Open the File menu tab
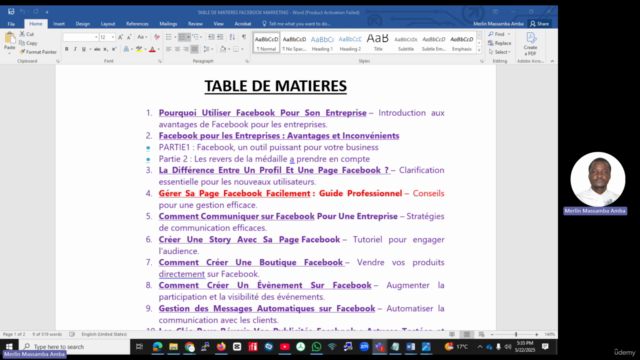The width and height of the screenshot is (640, 360). (11, 24)
